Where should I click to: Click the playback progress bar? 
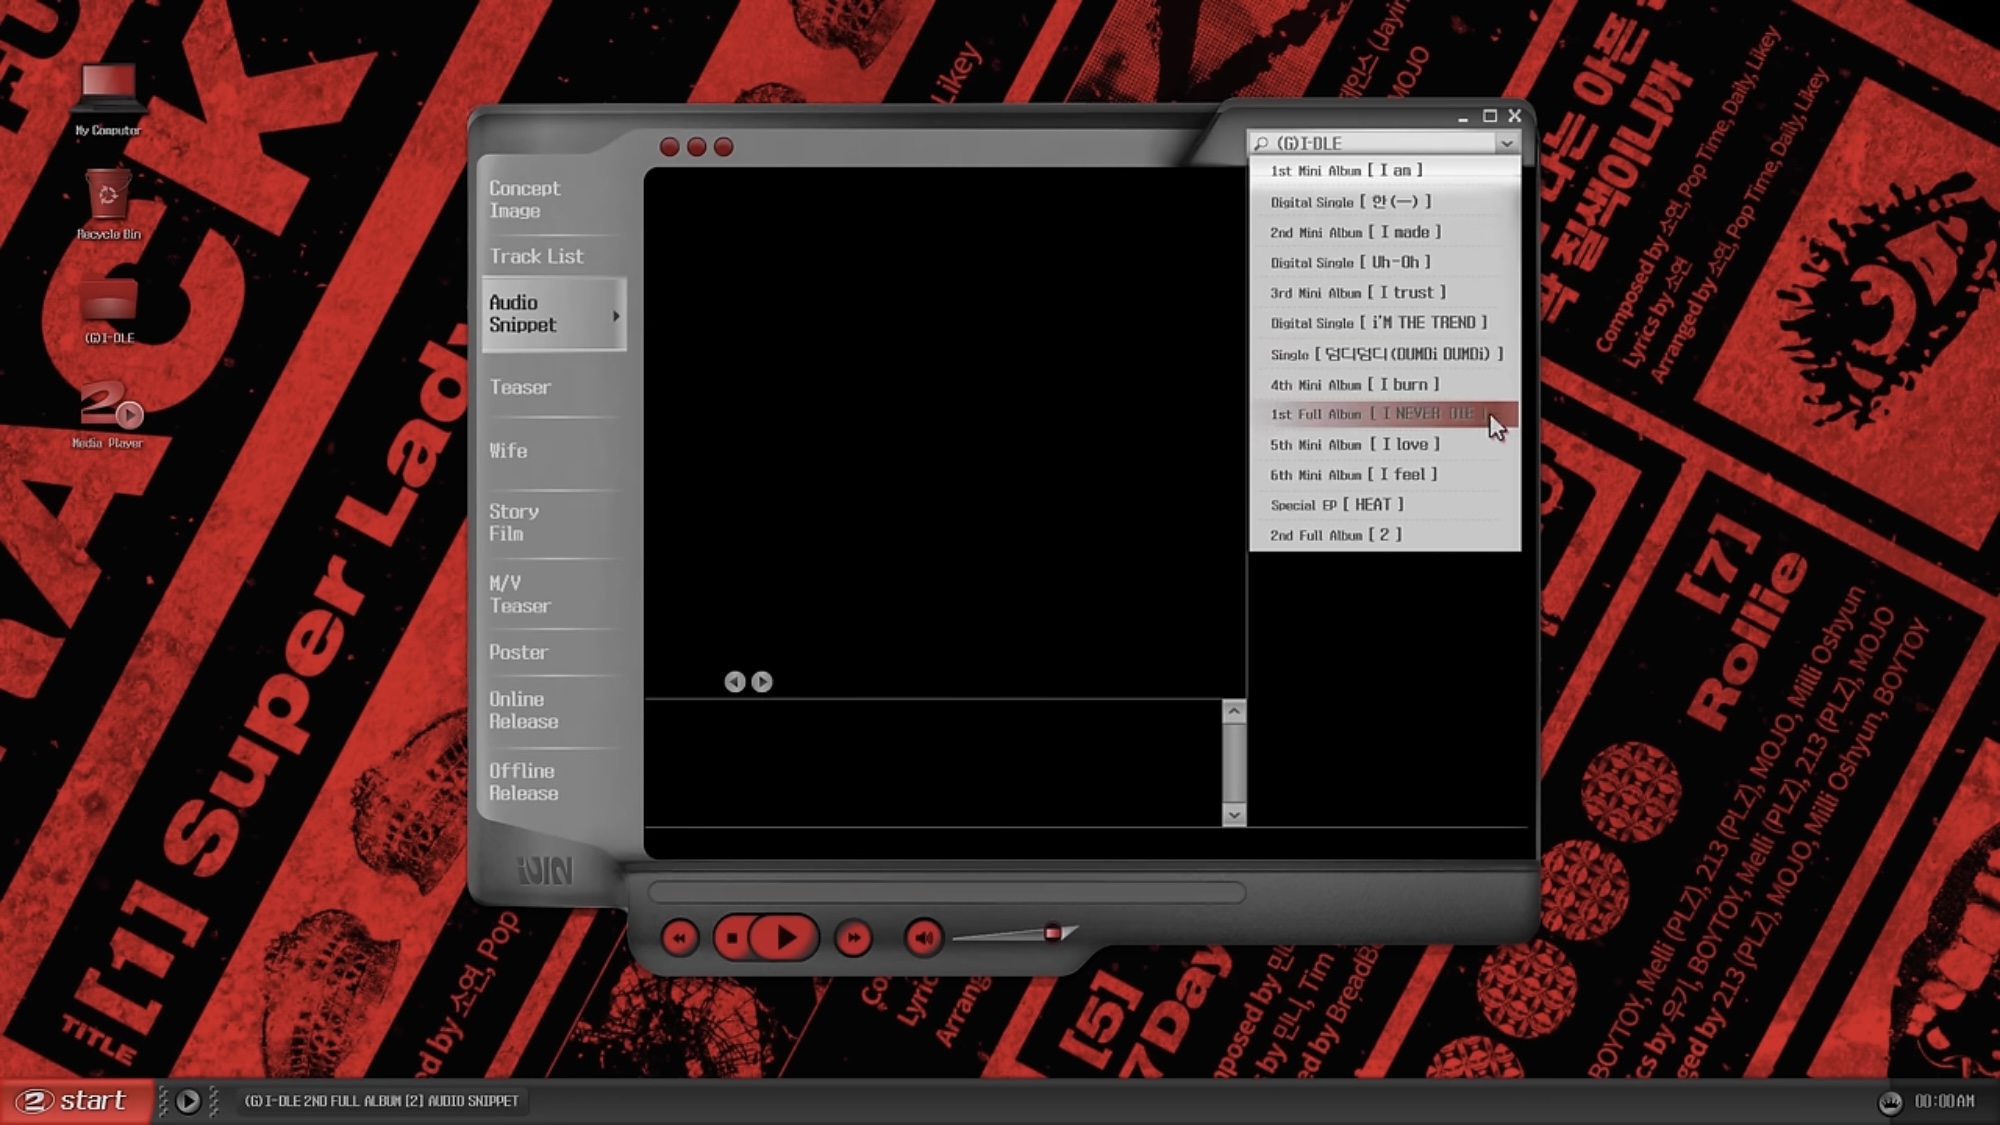(x=947, y=891)
